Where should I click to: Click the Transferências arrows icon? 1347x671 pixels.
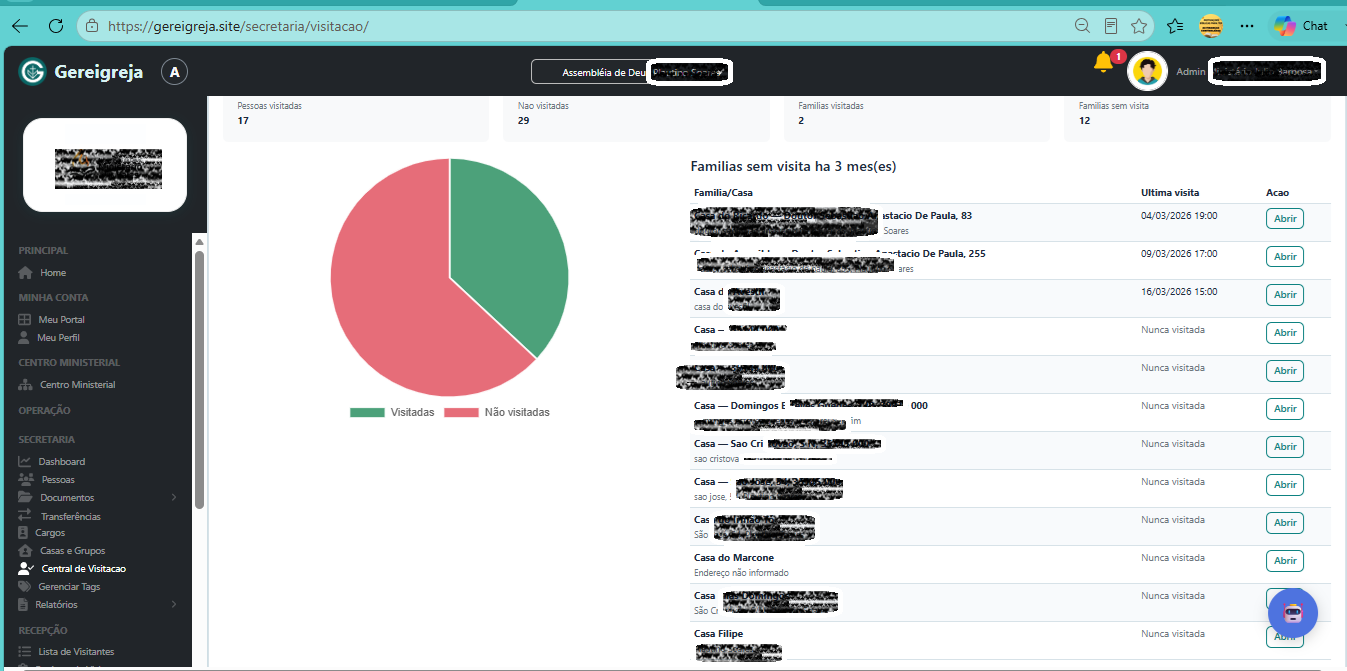pos(25,516)
